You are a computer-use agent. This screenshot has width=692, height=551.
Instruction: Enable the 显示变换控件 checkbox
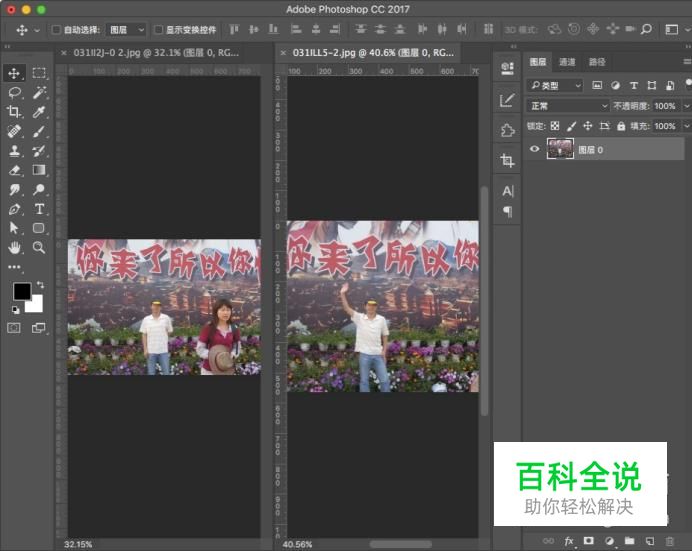pos(158,30)
